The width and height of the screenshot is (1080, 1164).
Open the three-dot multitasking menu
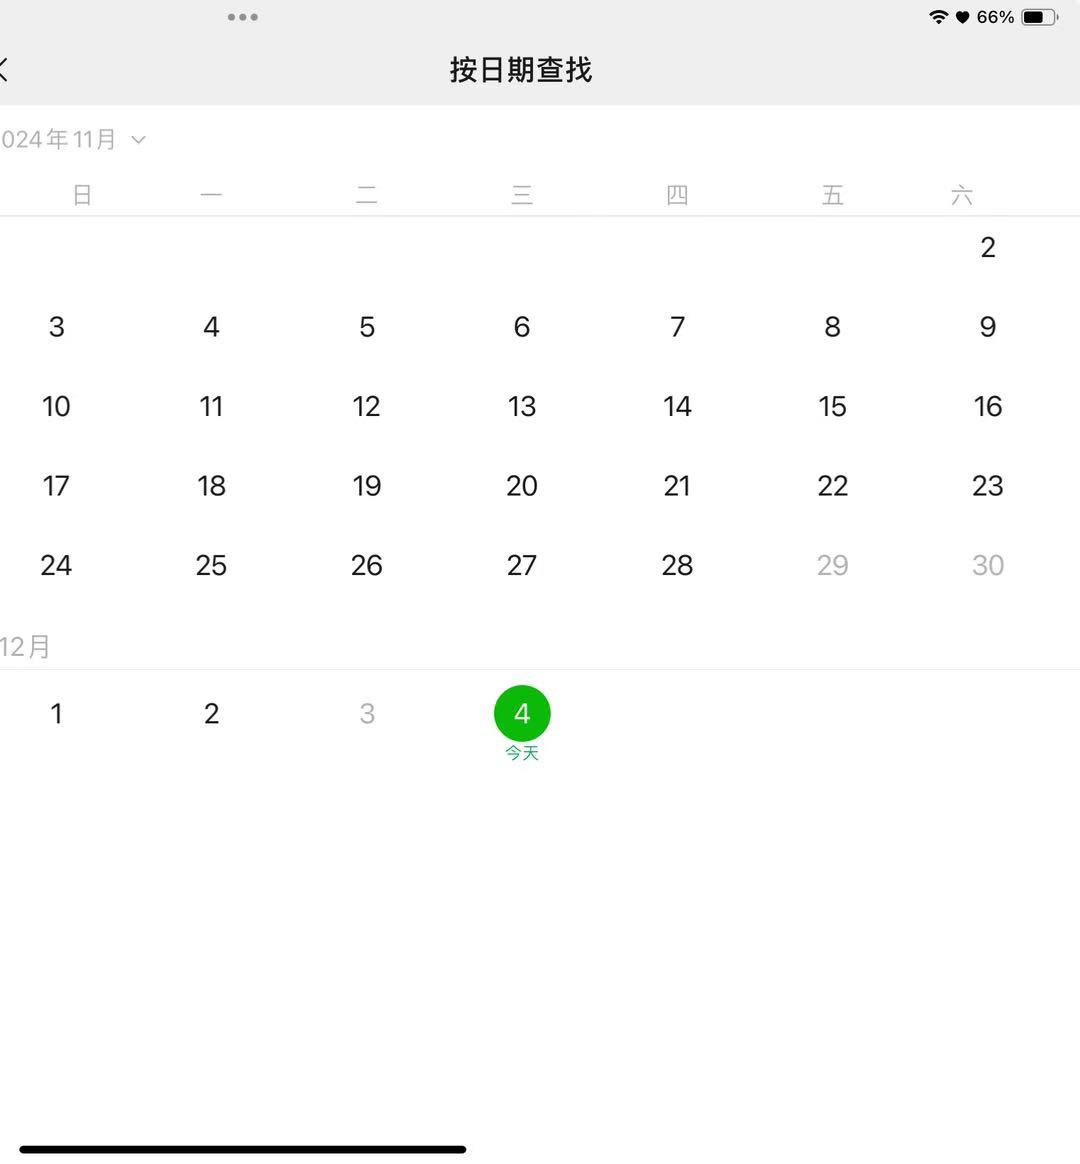[x=243, y=17]
